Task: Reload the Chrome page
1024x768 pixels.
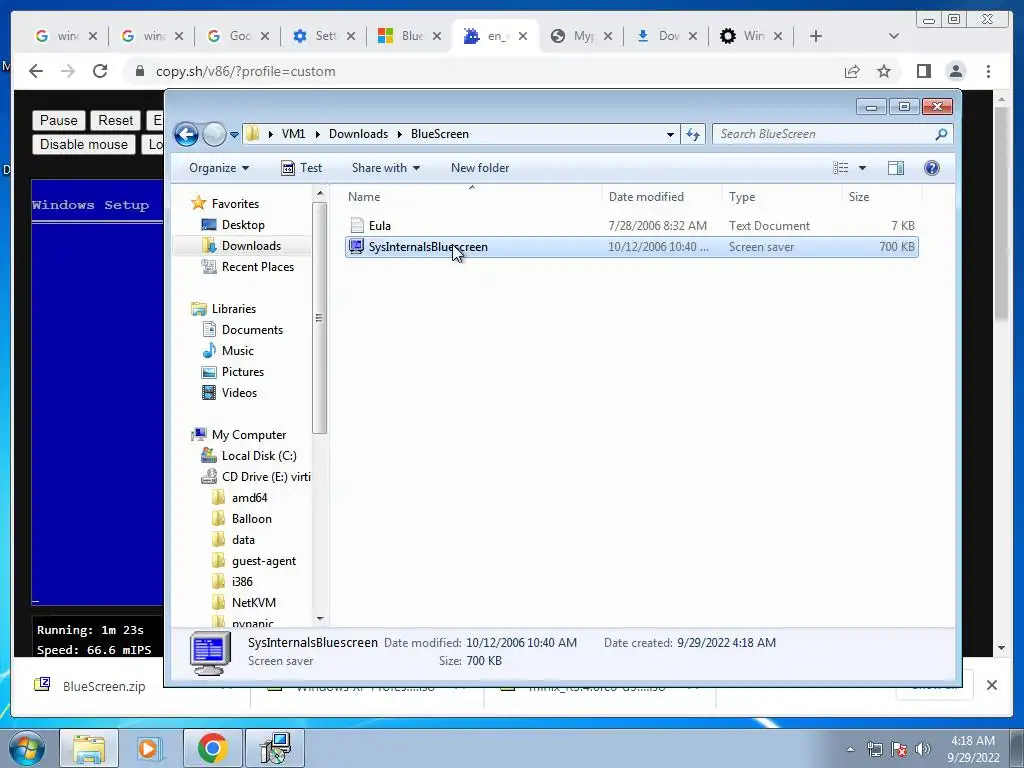Action: [100, 71]
